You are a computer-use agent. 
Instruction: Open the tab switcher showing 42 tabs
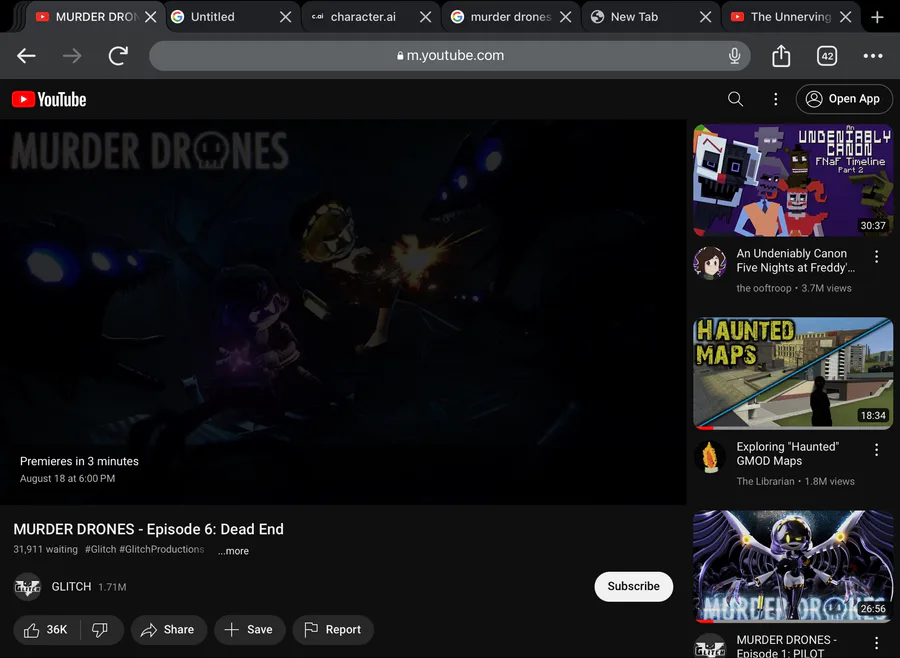pyautogui.click(x=827, y=56)
